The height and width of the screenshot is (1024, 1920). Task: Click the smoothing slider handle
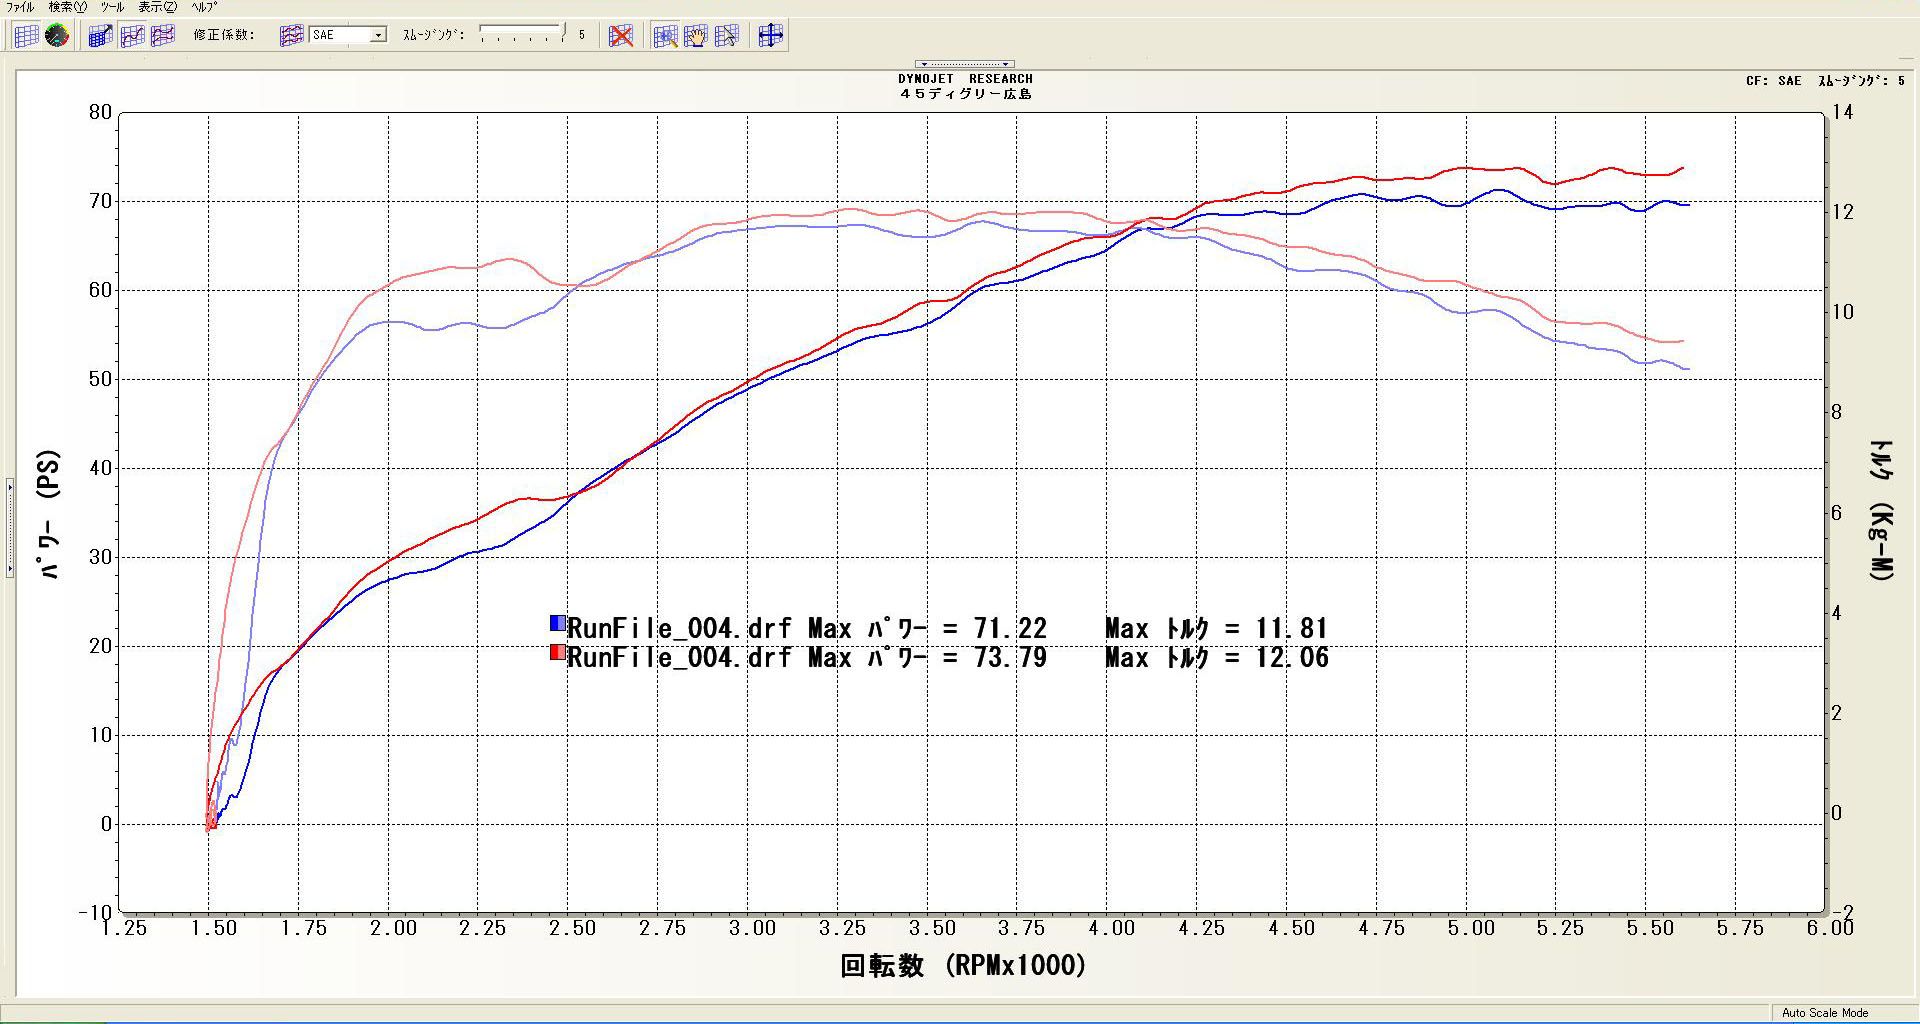pyautogui.click(x=563, y=32)
